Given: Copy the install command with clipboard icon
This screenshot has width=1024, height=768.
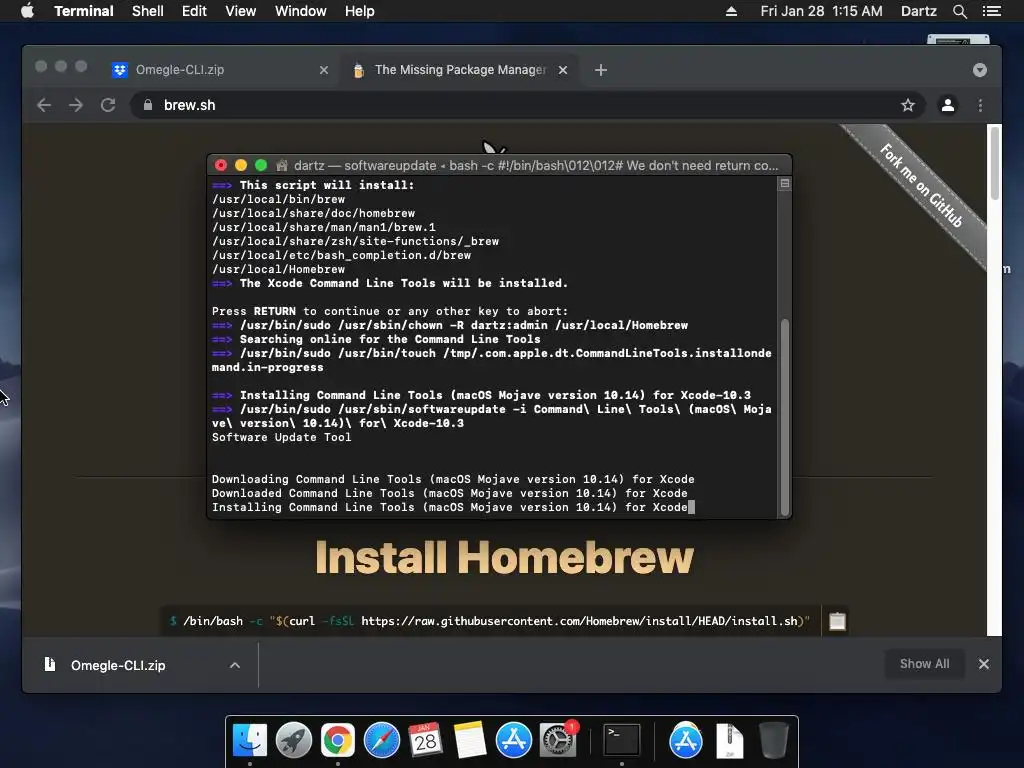Looking at the screenshot, I should tap(837, 621).
